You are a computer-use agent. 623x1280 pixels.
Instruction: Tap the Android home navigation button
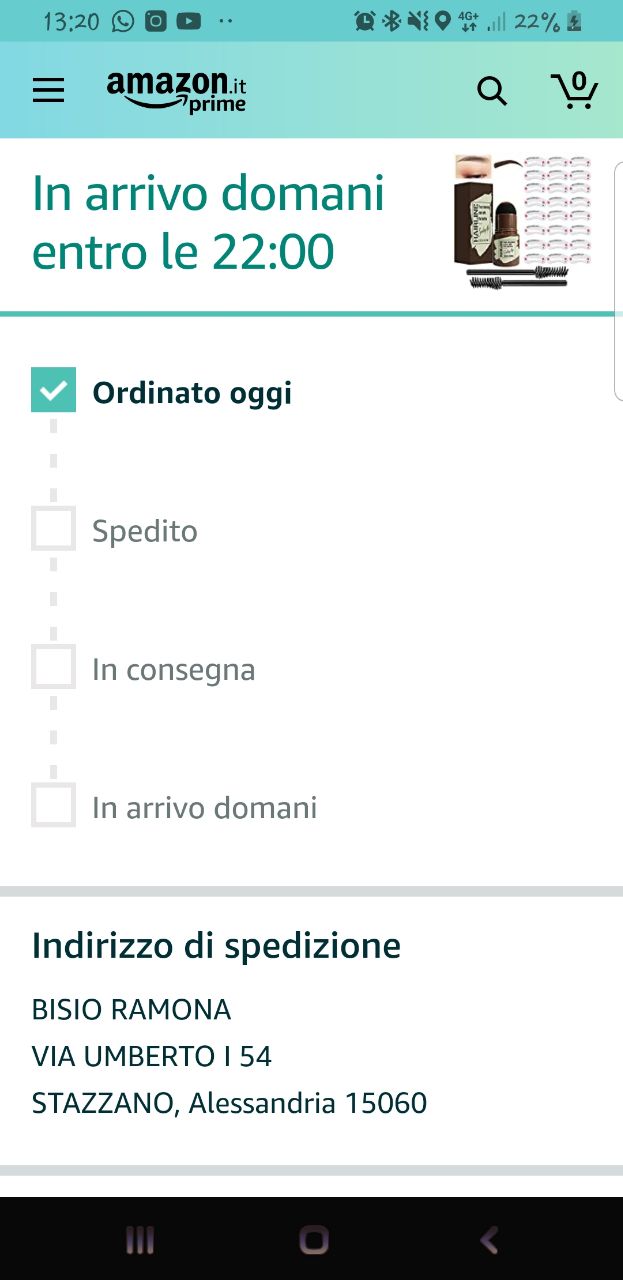[x=314, y=1241]
